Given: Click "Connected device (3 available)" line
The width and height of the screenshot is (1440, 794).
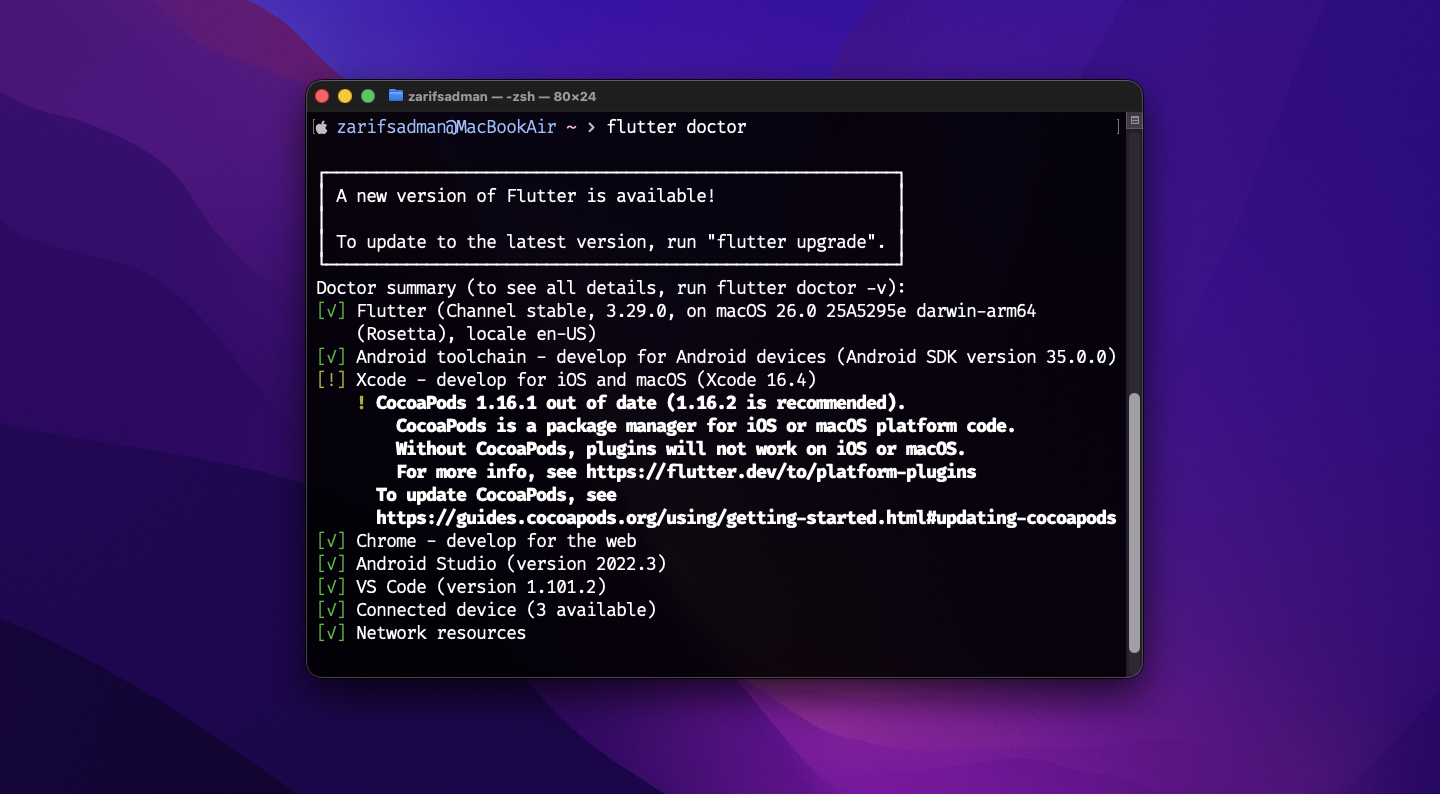Looking at the screenshot, I should click(x=506, y=610).
